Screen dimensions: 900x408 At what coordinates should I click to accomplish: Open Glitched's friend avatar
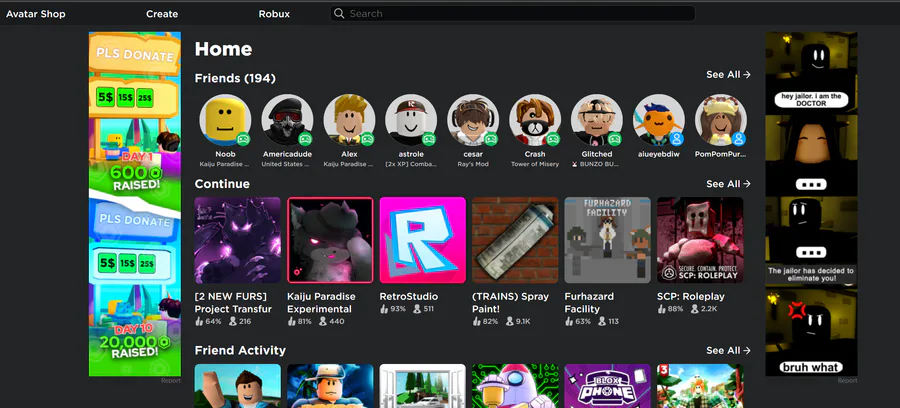pos(597,120)
